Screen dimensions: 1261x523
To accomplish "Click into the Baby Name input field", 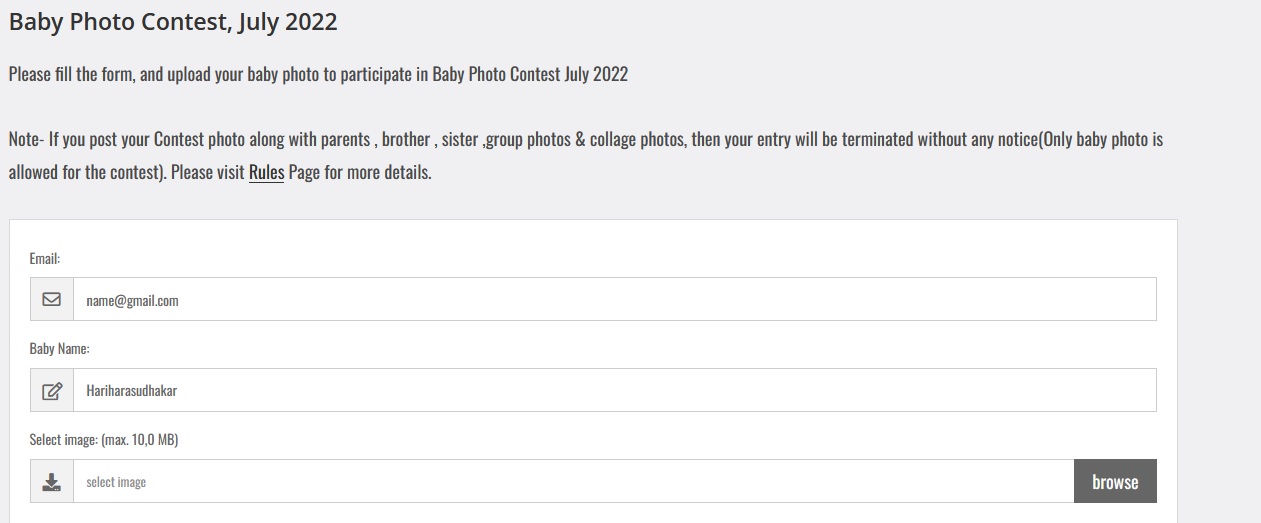I will coord(614,391).
